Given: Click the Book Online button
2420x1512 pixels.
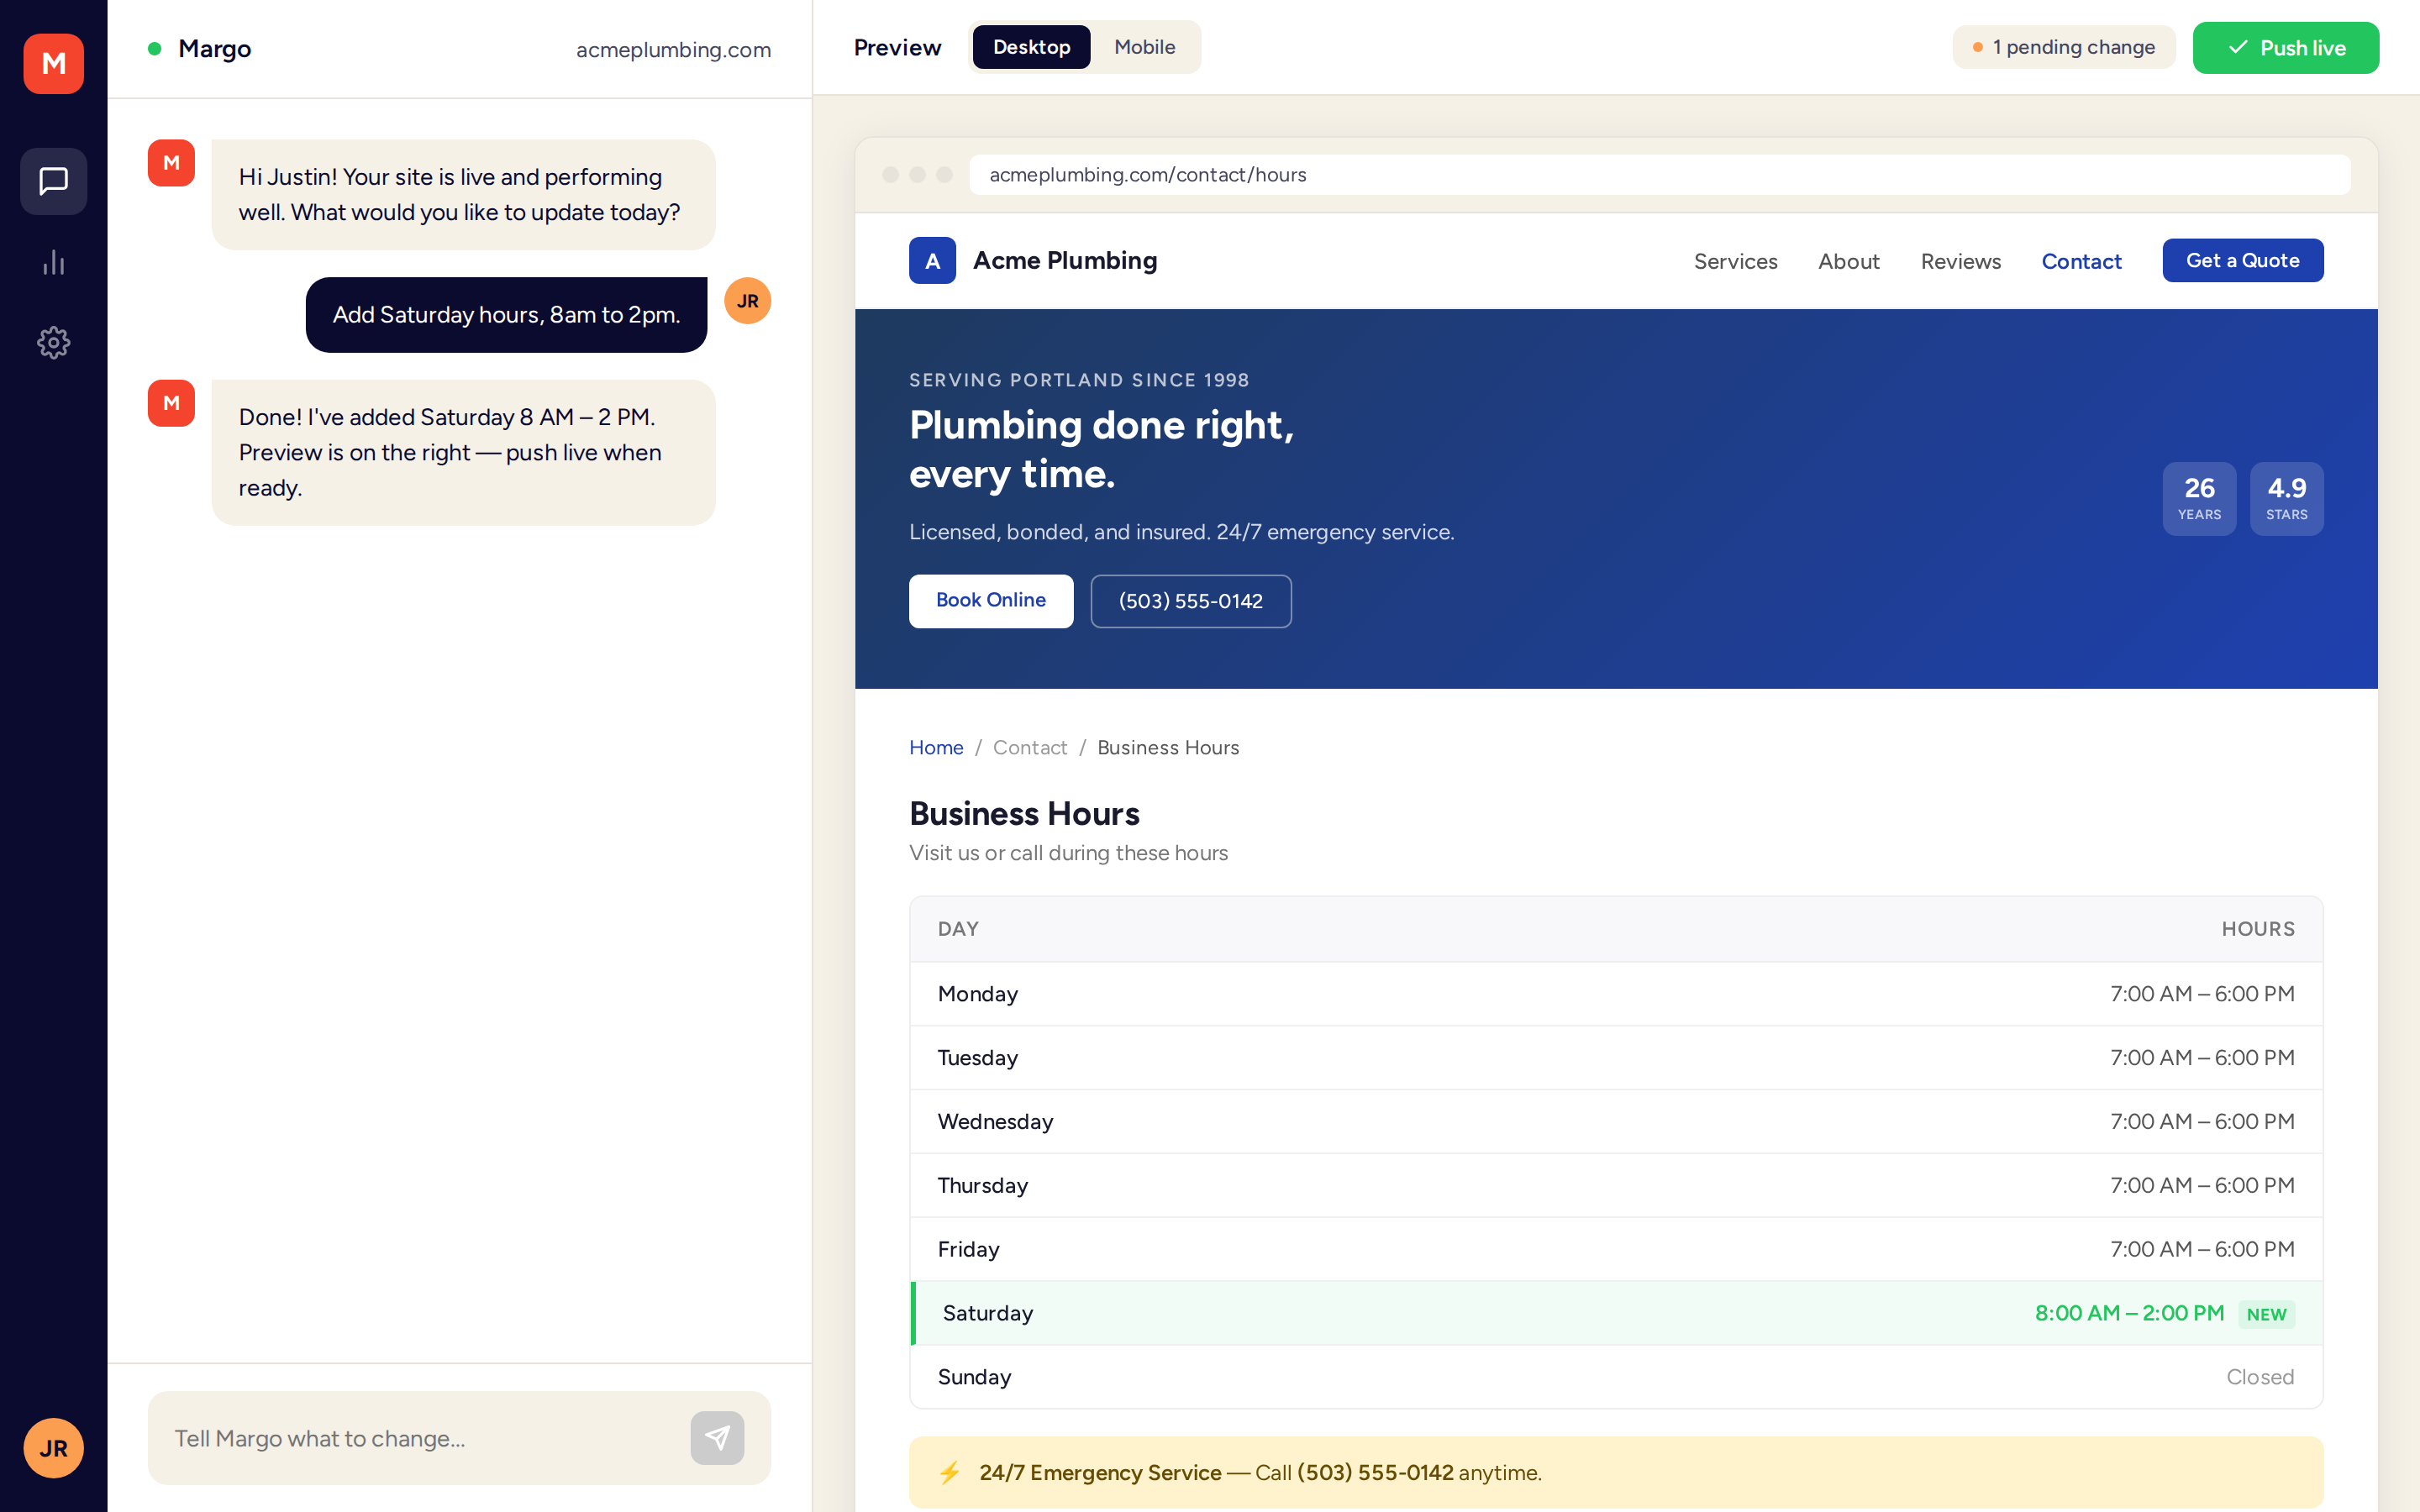Looking at the screenshot, I should coord(990,600).
